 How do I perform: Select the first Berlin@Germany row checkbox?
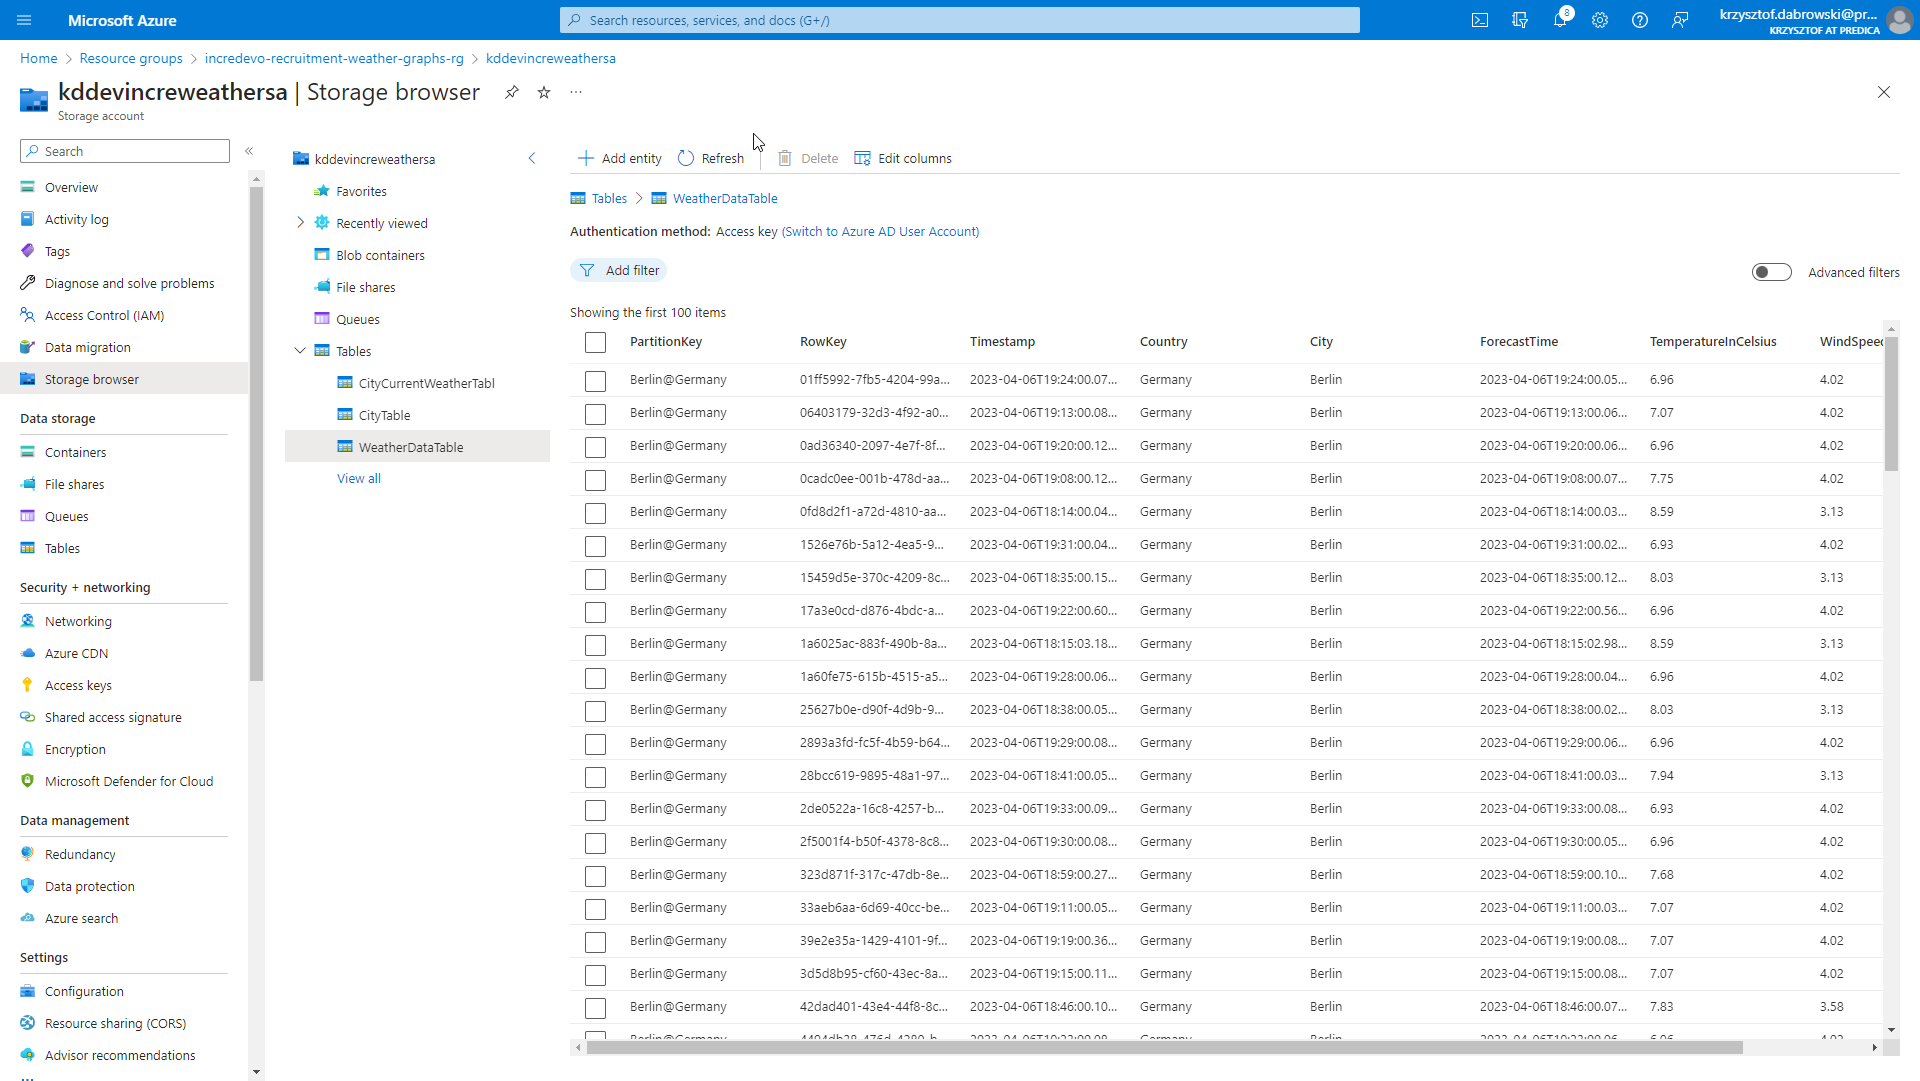coord(595,381)
